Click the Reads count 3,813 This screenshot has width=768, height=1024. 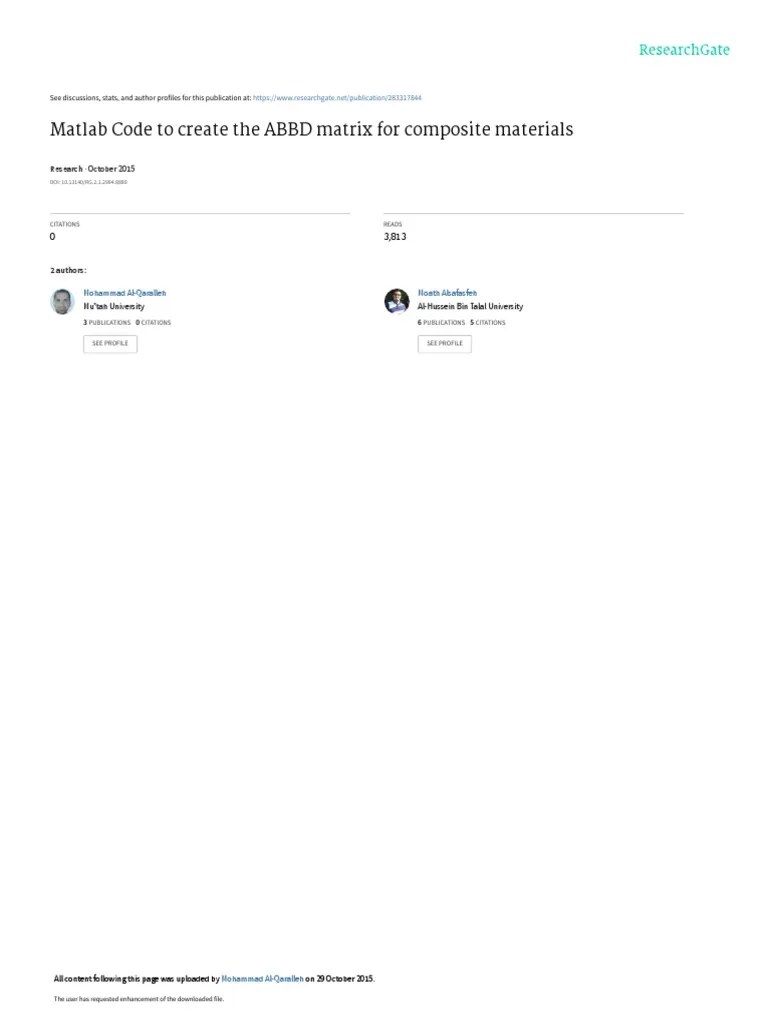(395, 236)
